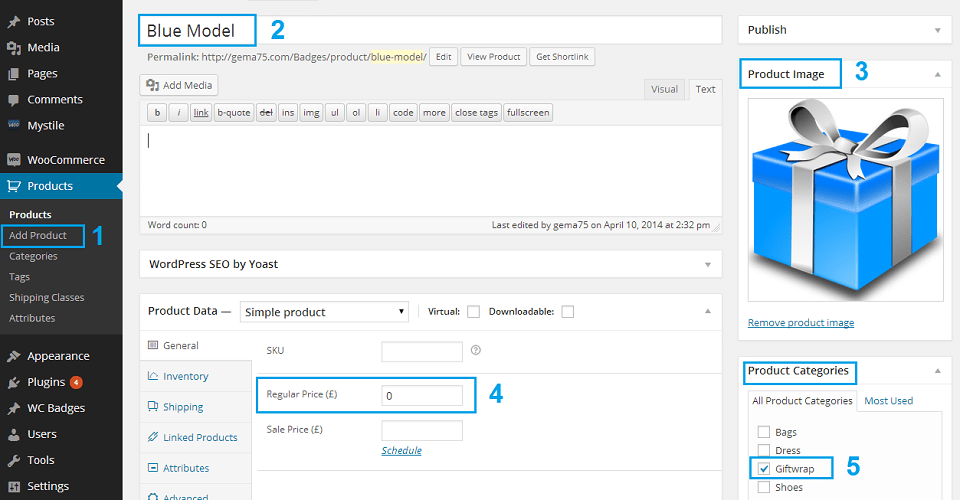Viewport: 960px width, 500px height.
Task: Click the Plugins plug icon
Action: point(13,382)
